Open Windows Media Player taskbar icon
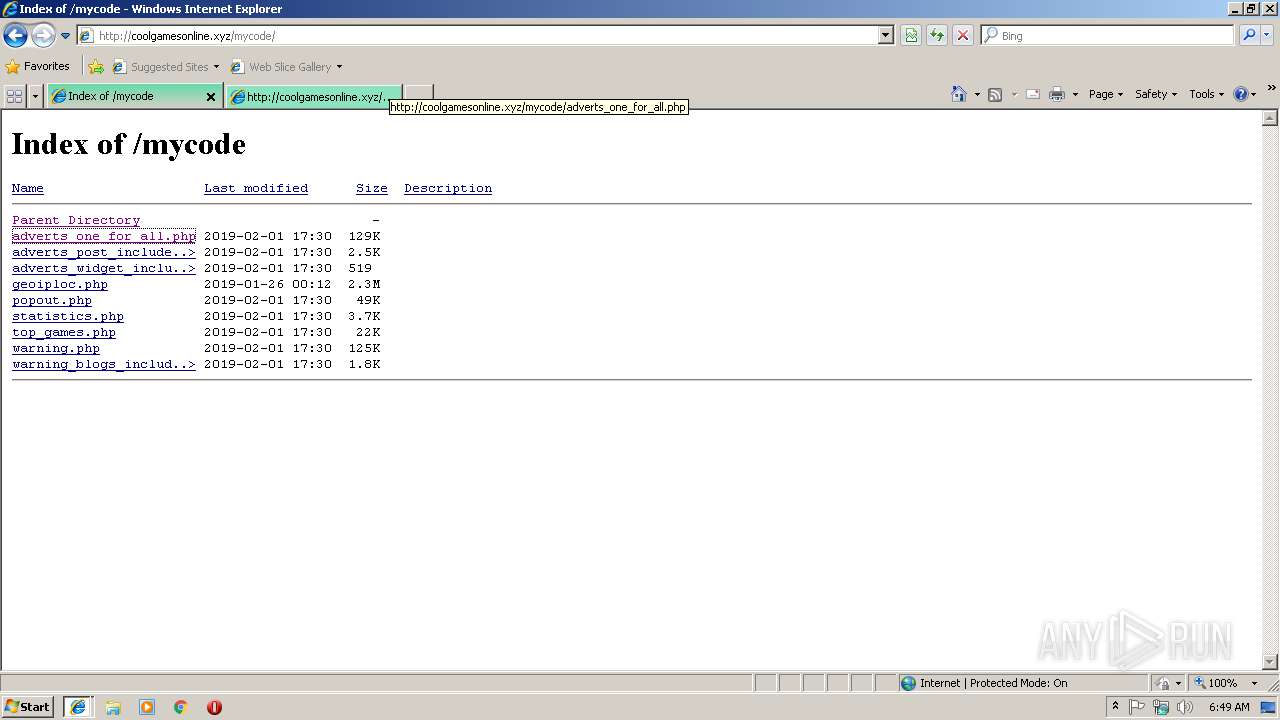1280x720 pixels. click(x=147, y=707)
